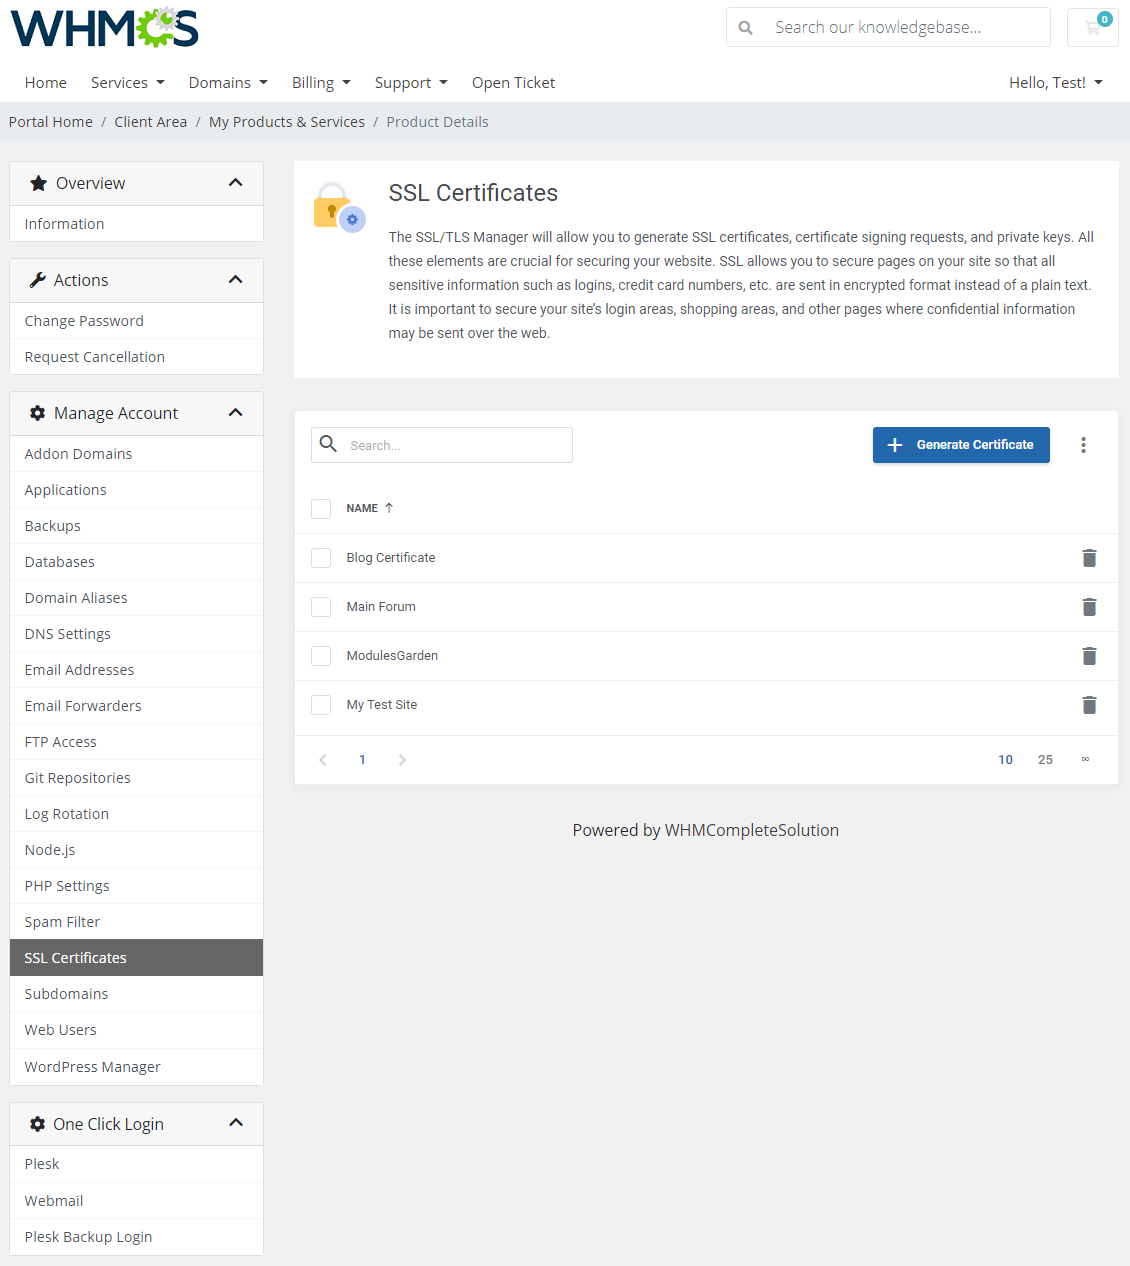
Task: Open Ticket from the navigation bar
Action: (x=513, y=83)
